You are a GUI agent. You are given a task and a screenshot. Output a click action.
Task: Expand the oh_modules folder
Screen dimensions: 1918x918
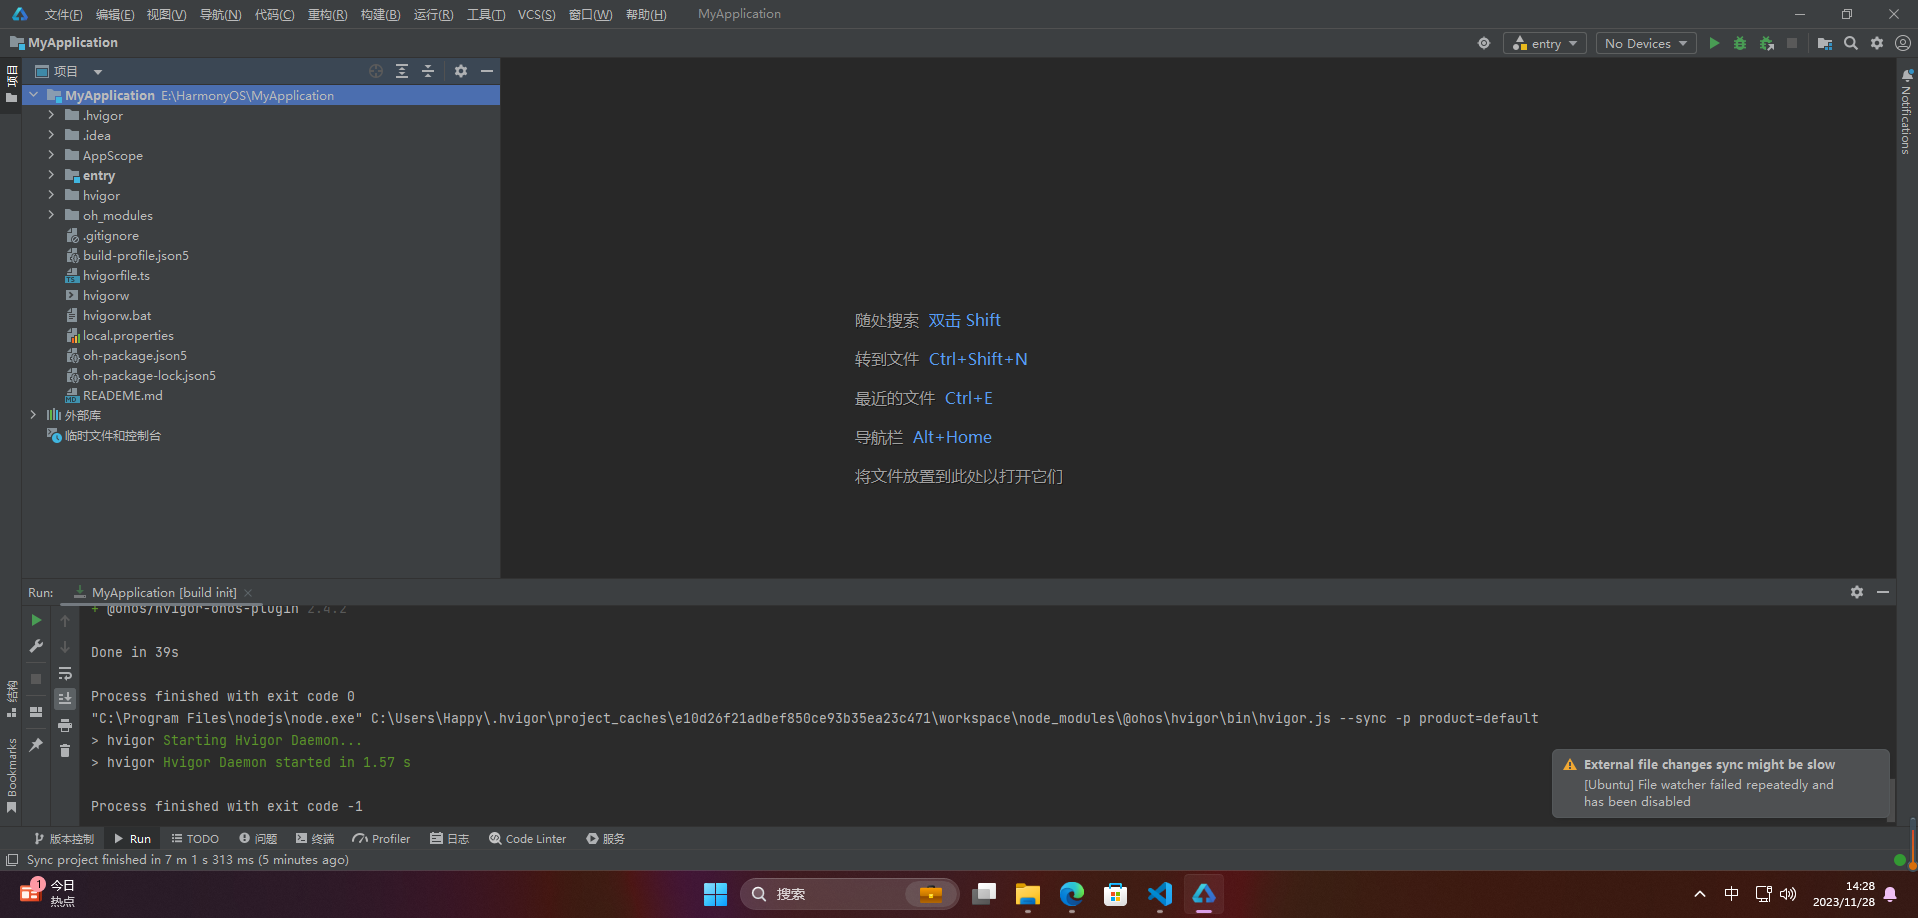pyautogui.click(x=51, y=215)
